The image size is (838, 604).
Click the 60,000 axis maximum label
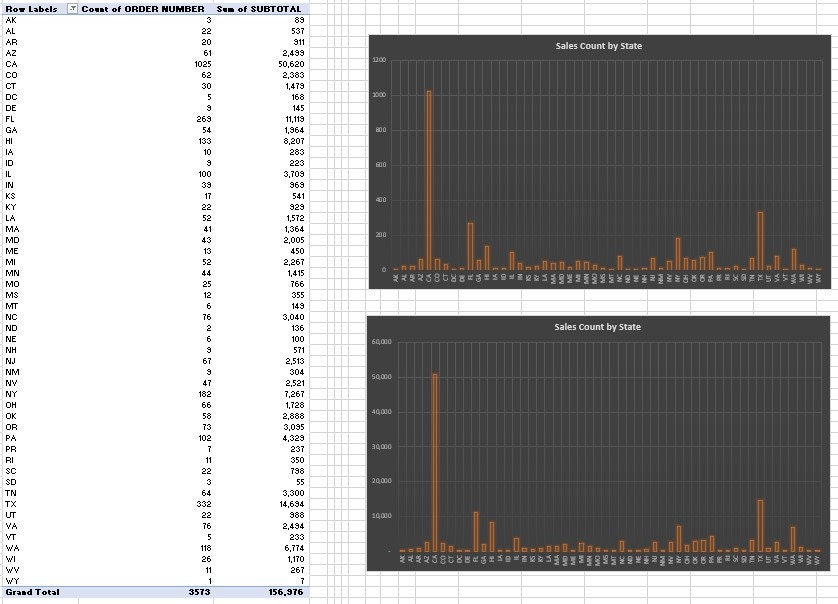382,342
